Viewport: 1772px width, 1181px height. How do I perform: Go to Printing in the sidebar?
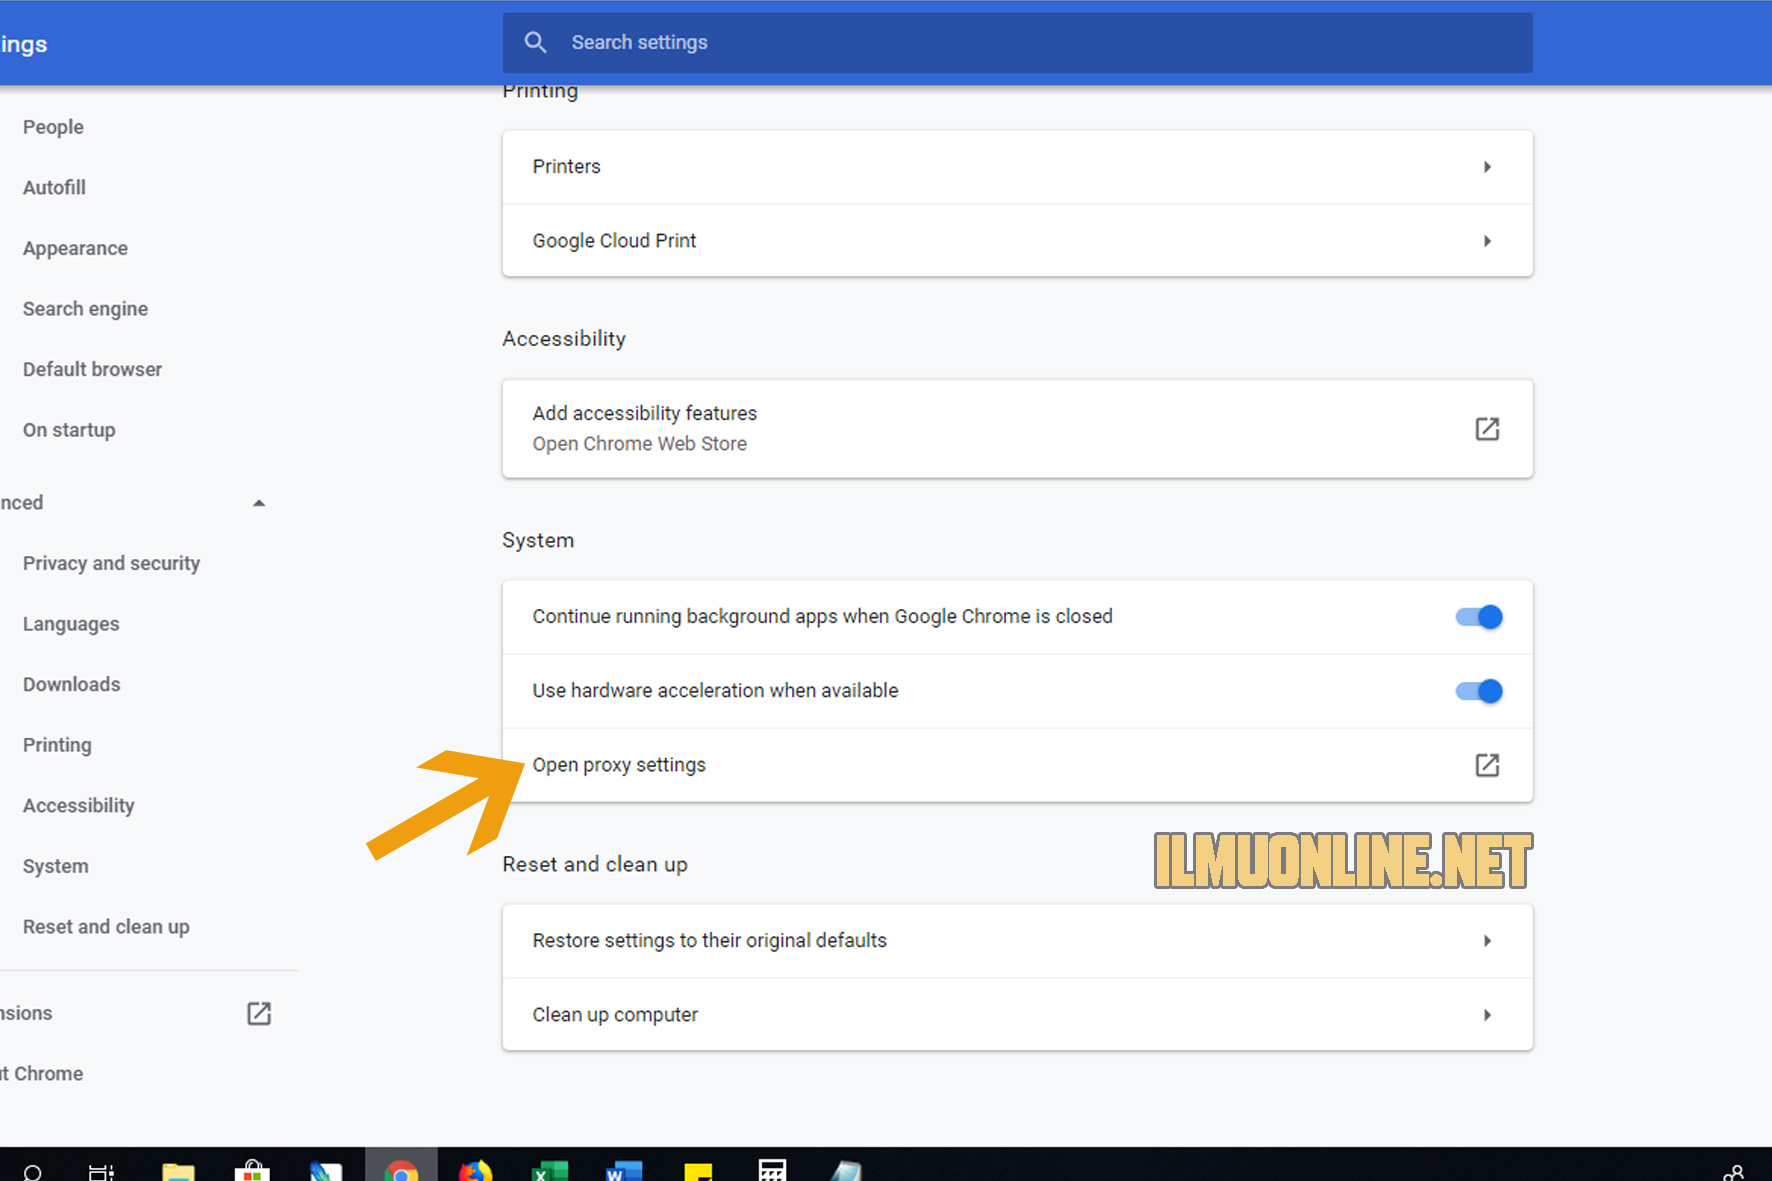tap(57, 745)
